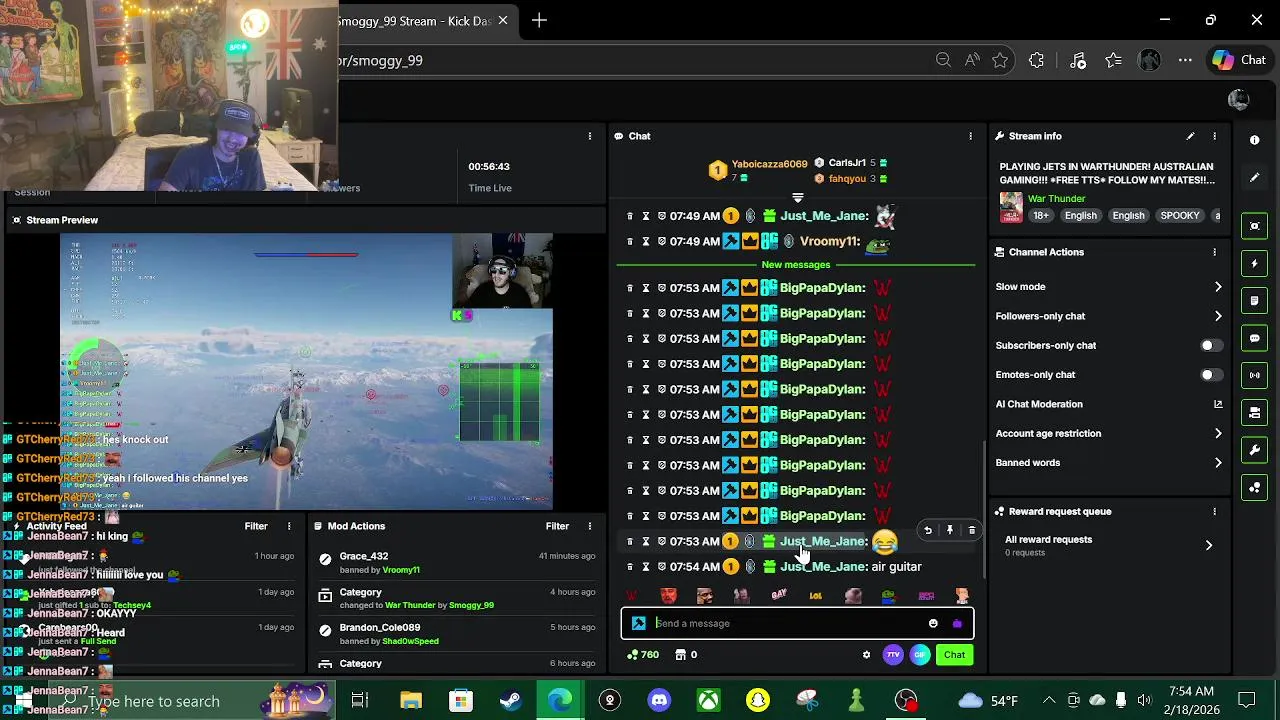Open the browser Favorites list
Screen dimensions: 1280x720
click(1114, 60)
